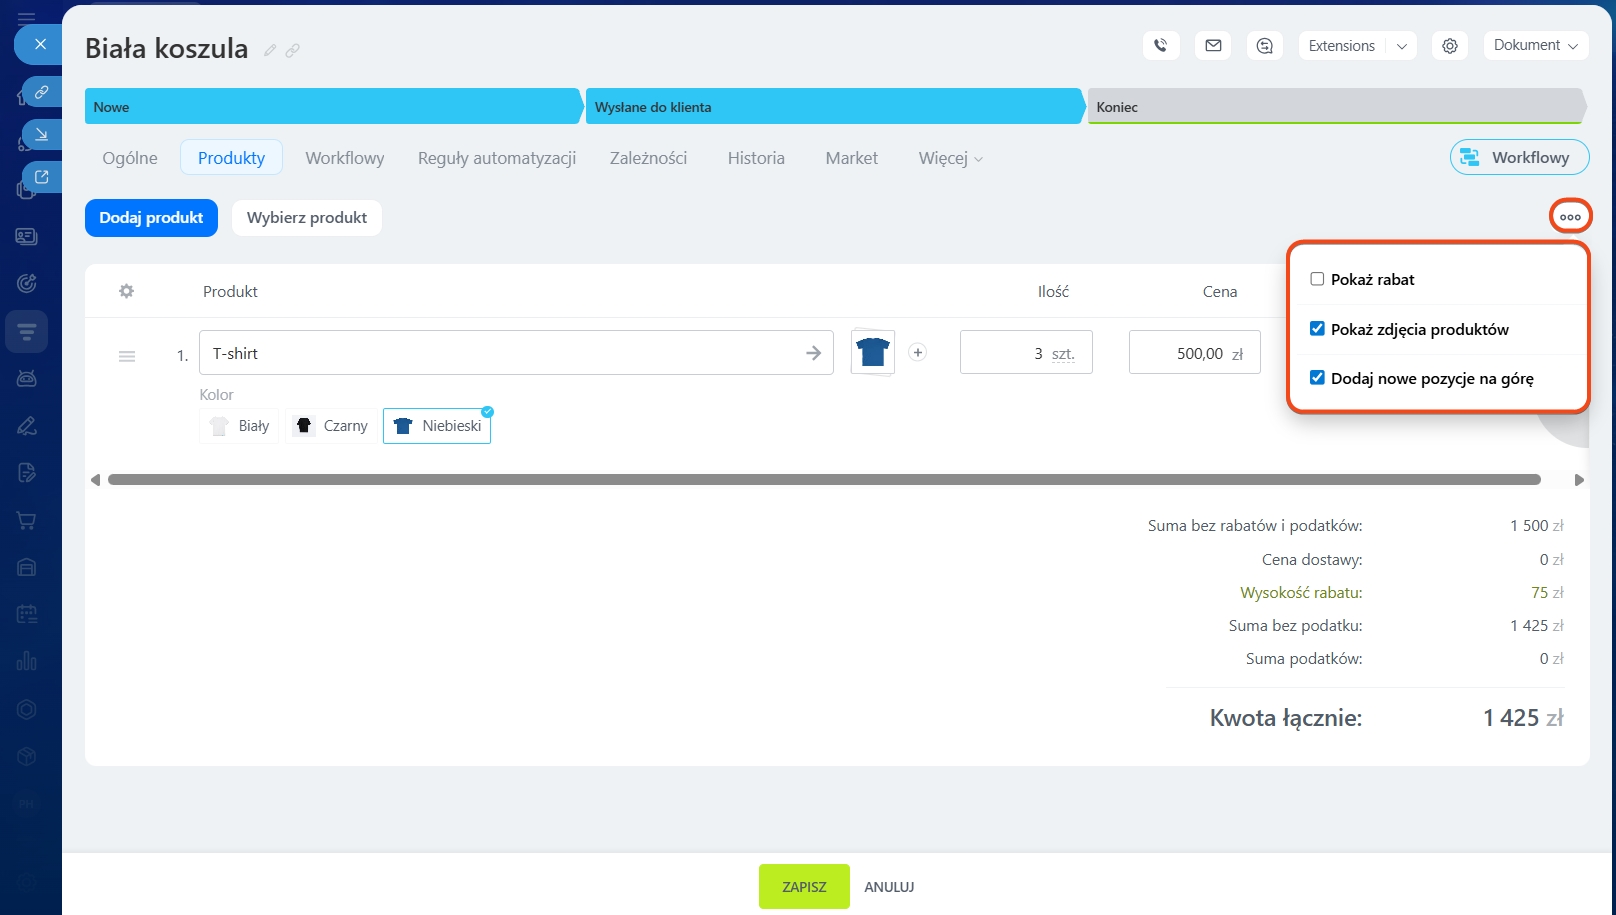The height and width of the screenshot is (915, 1616).
Task: Click the phone call icon
Action: point(1160,46)
